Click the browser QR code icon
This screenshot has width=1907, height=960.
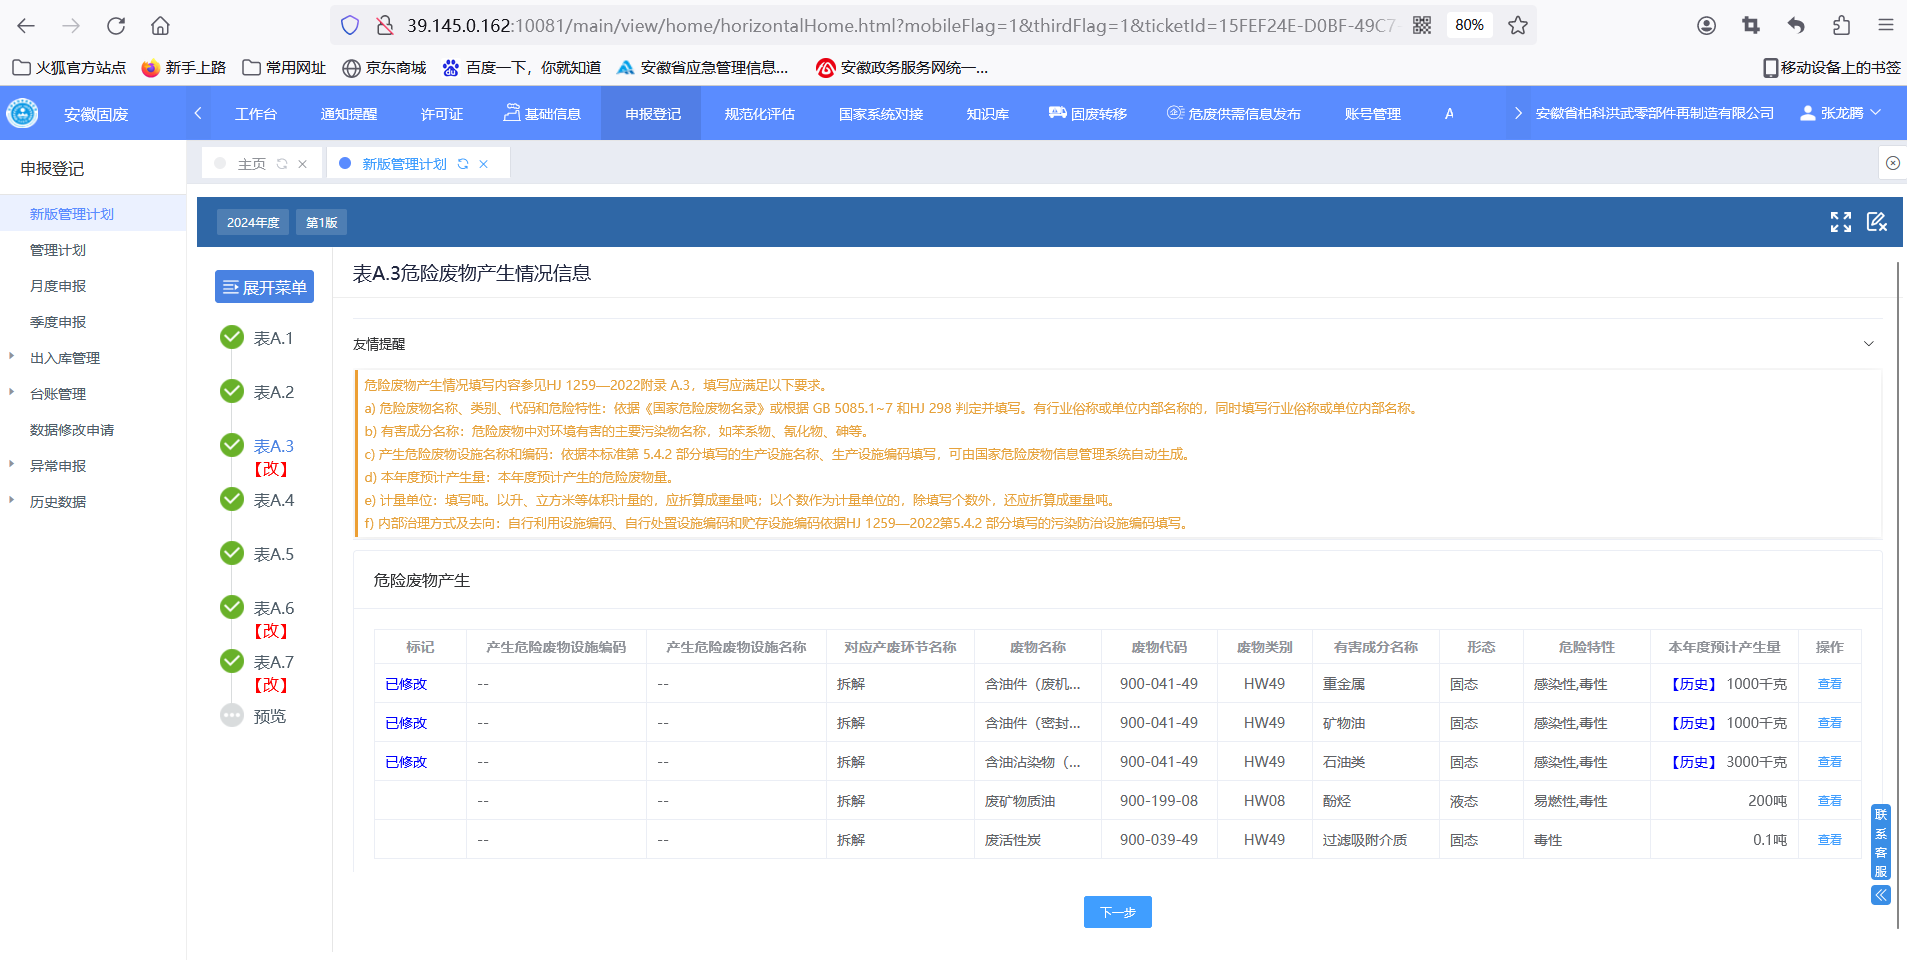[1421, 25]
